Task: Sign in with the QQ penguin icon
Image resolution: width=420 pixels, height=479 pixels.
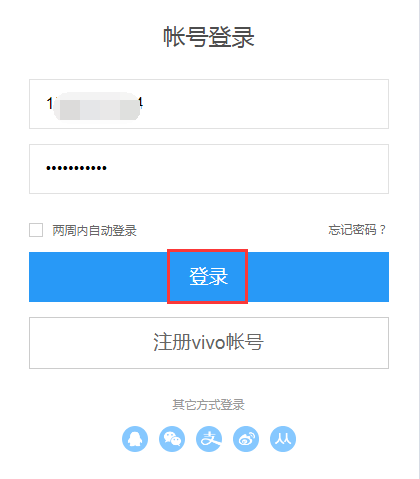Action: coord(135,439)
